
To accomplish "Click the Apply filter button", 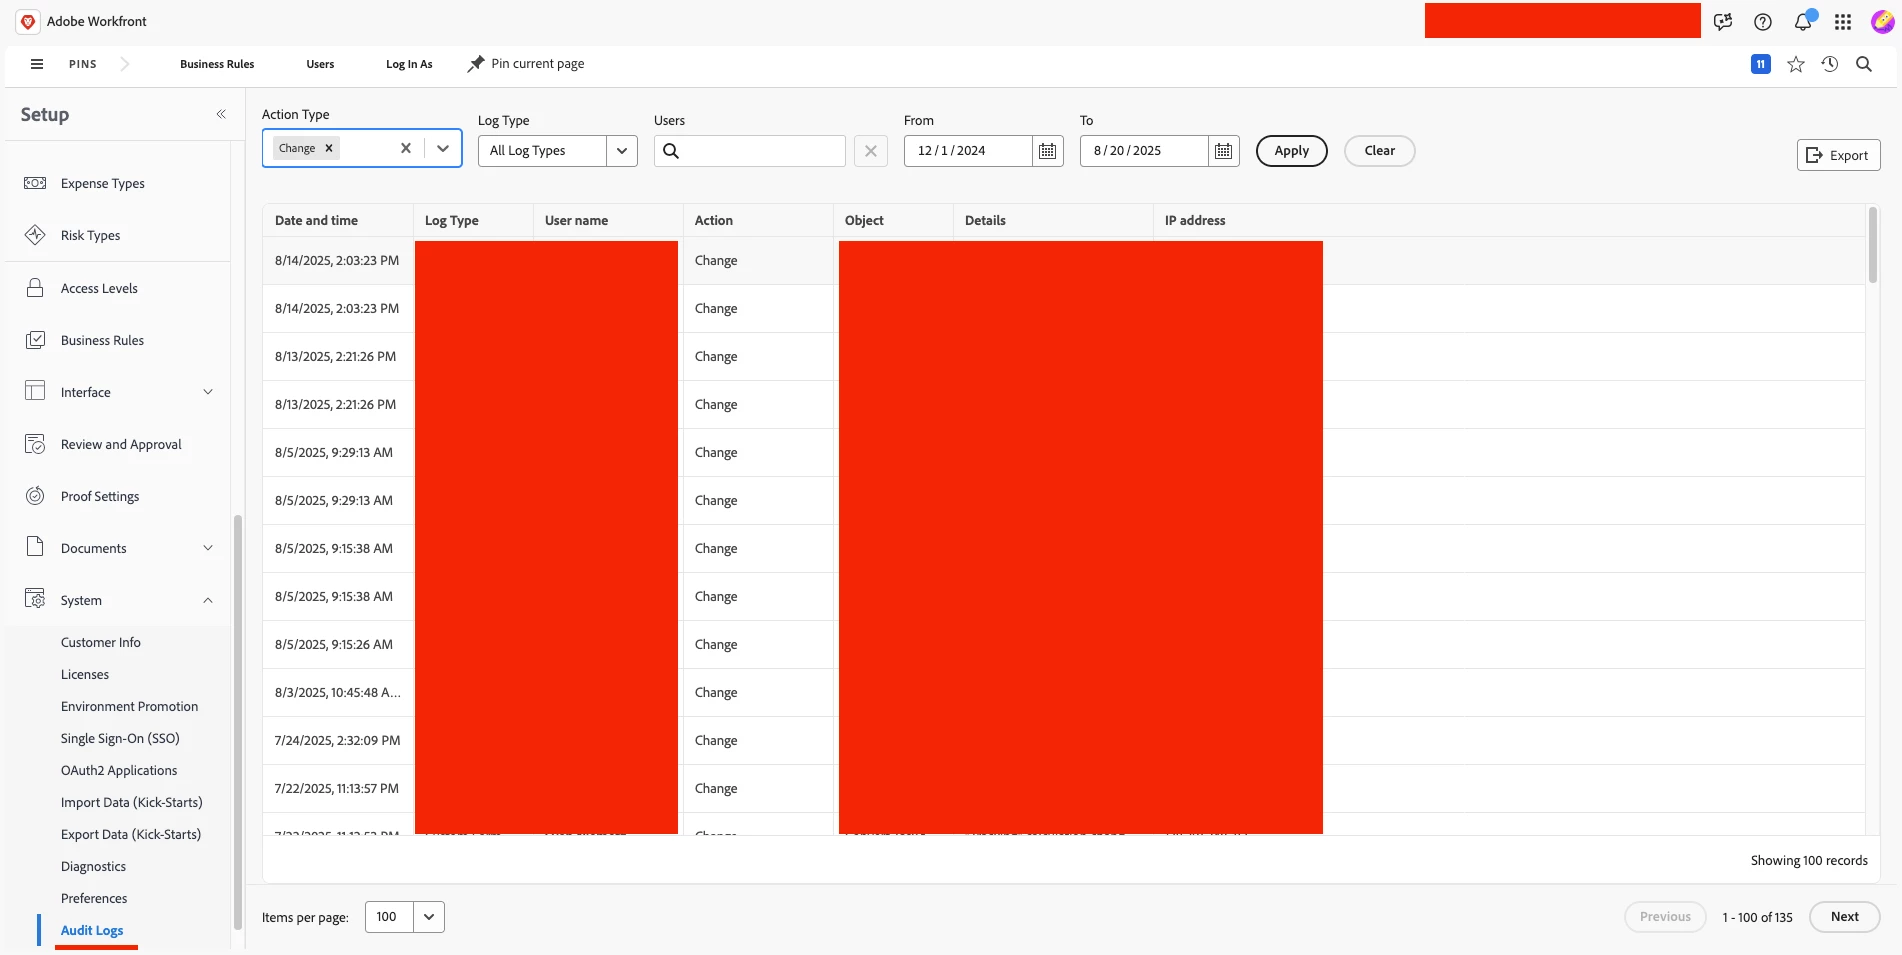I will 1291,151.
